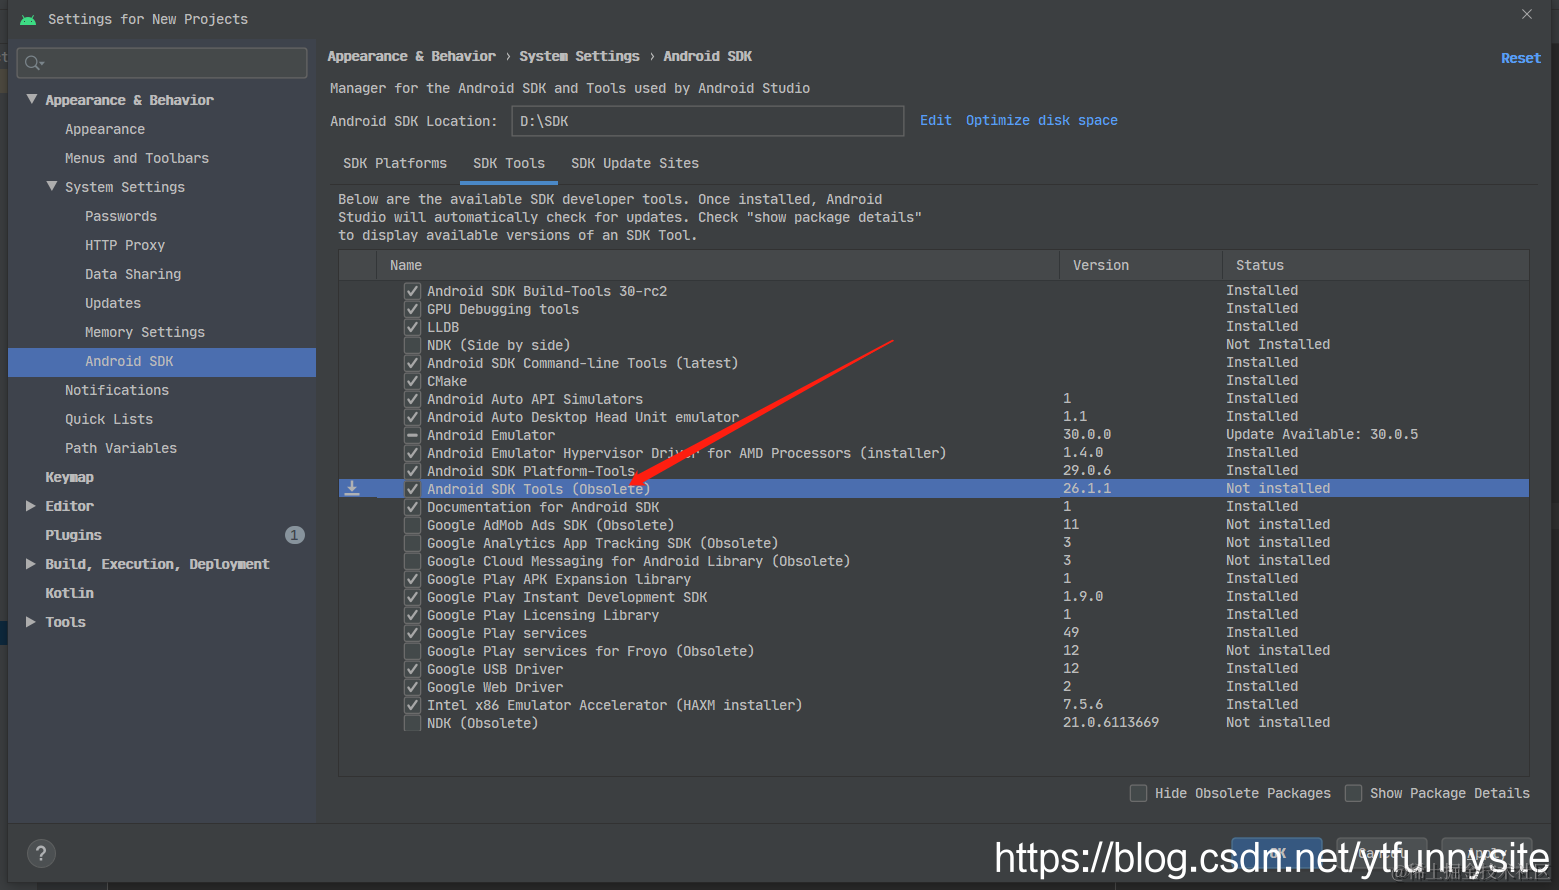Open the Updates settings page
Screen dimensions: 1559x890
113,303
